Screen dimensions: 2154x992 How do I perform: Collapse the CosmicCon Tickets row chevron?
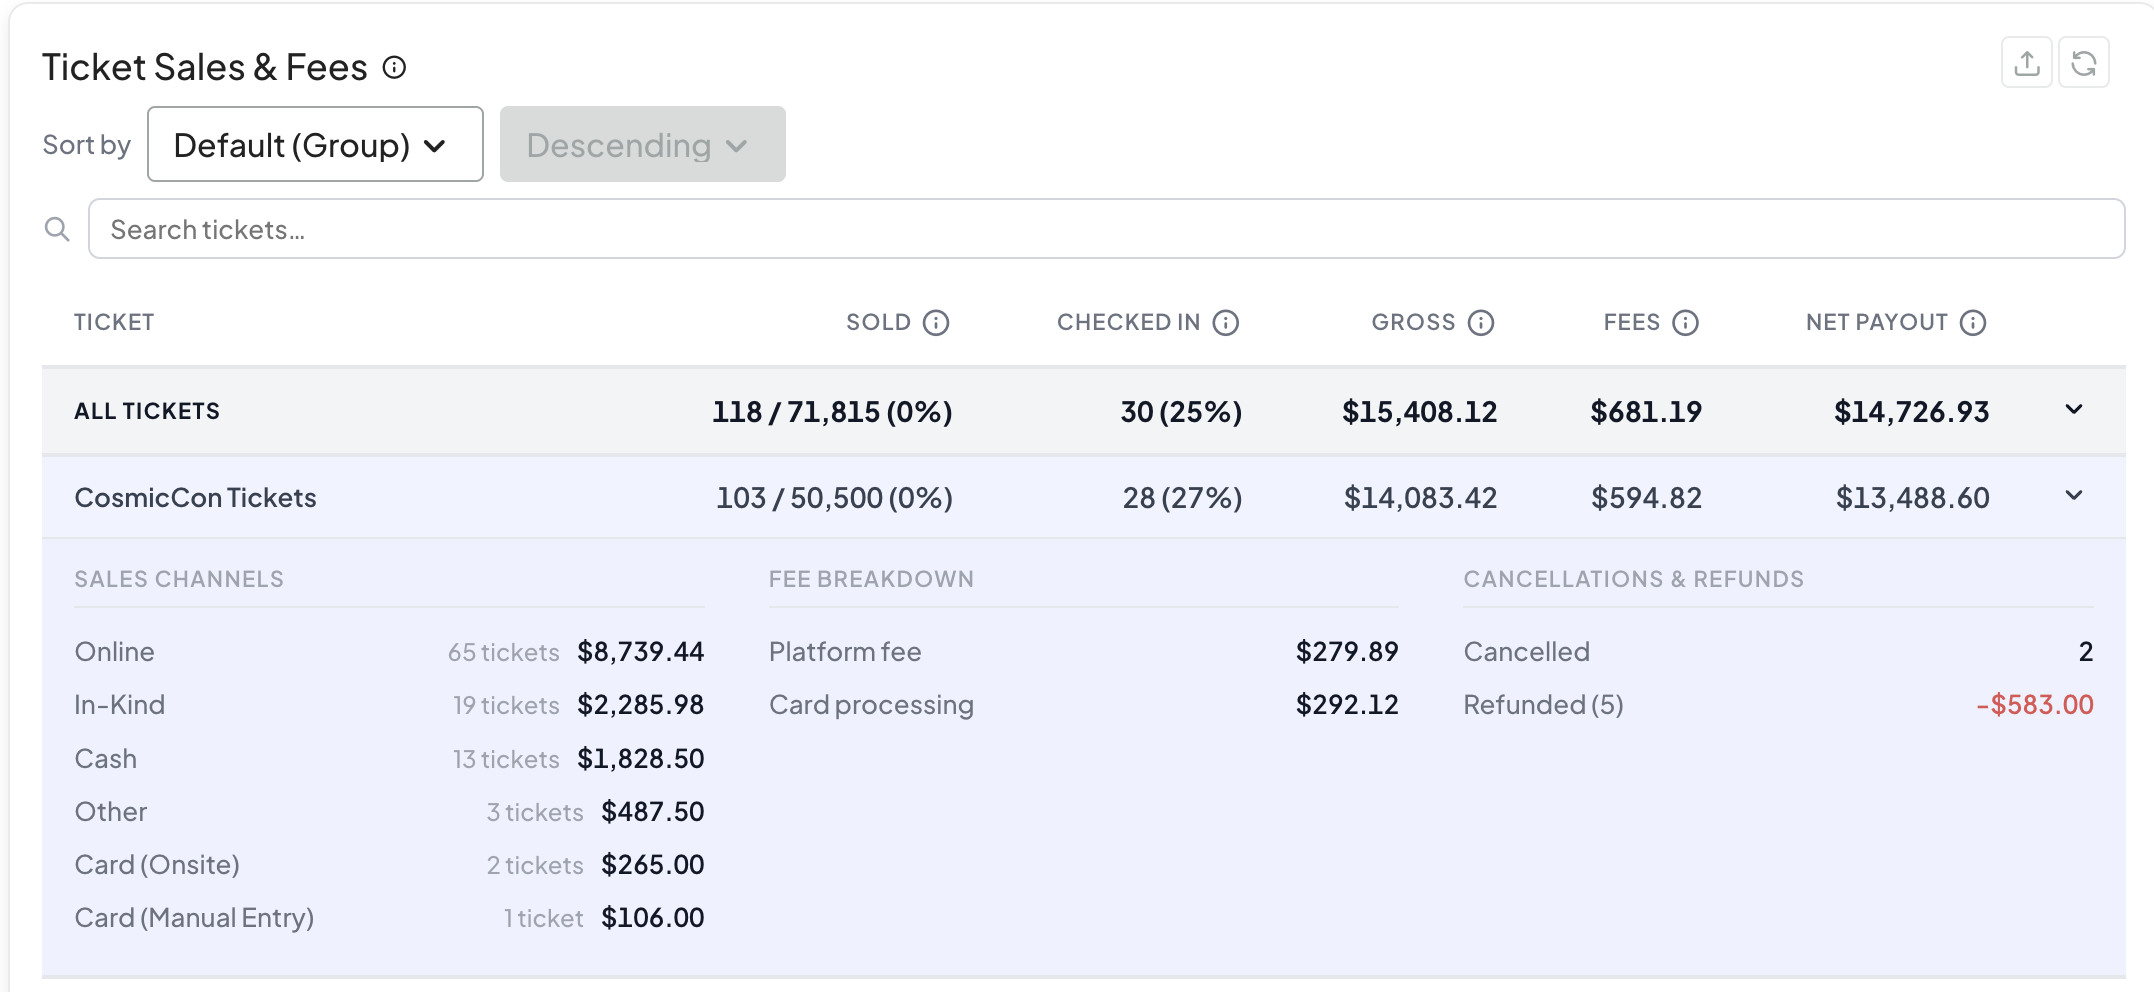tap(2074, 496)
